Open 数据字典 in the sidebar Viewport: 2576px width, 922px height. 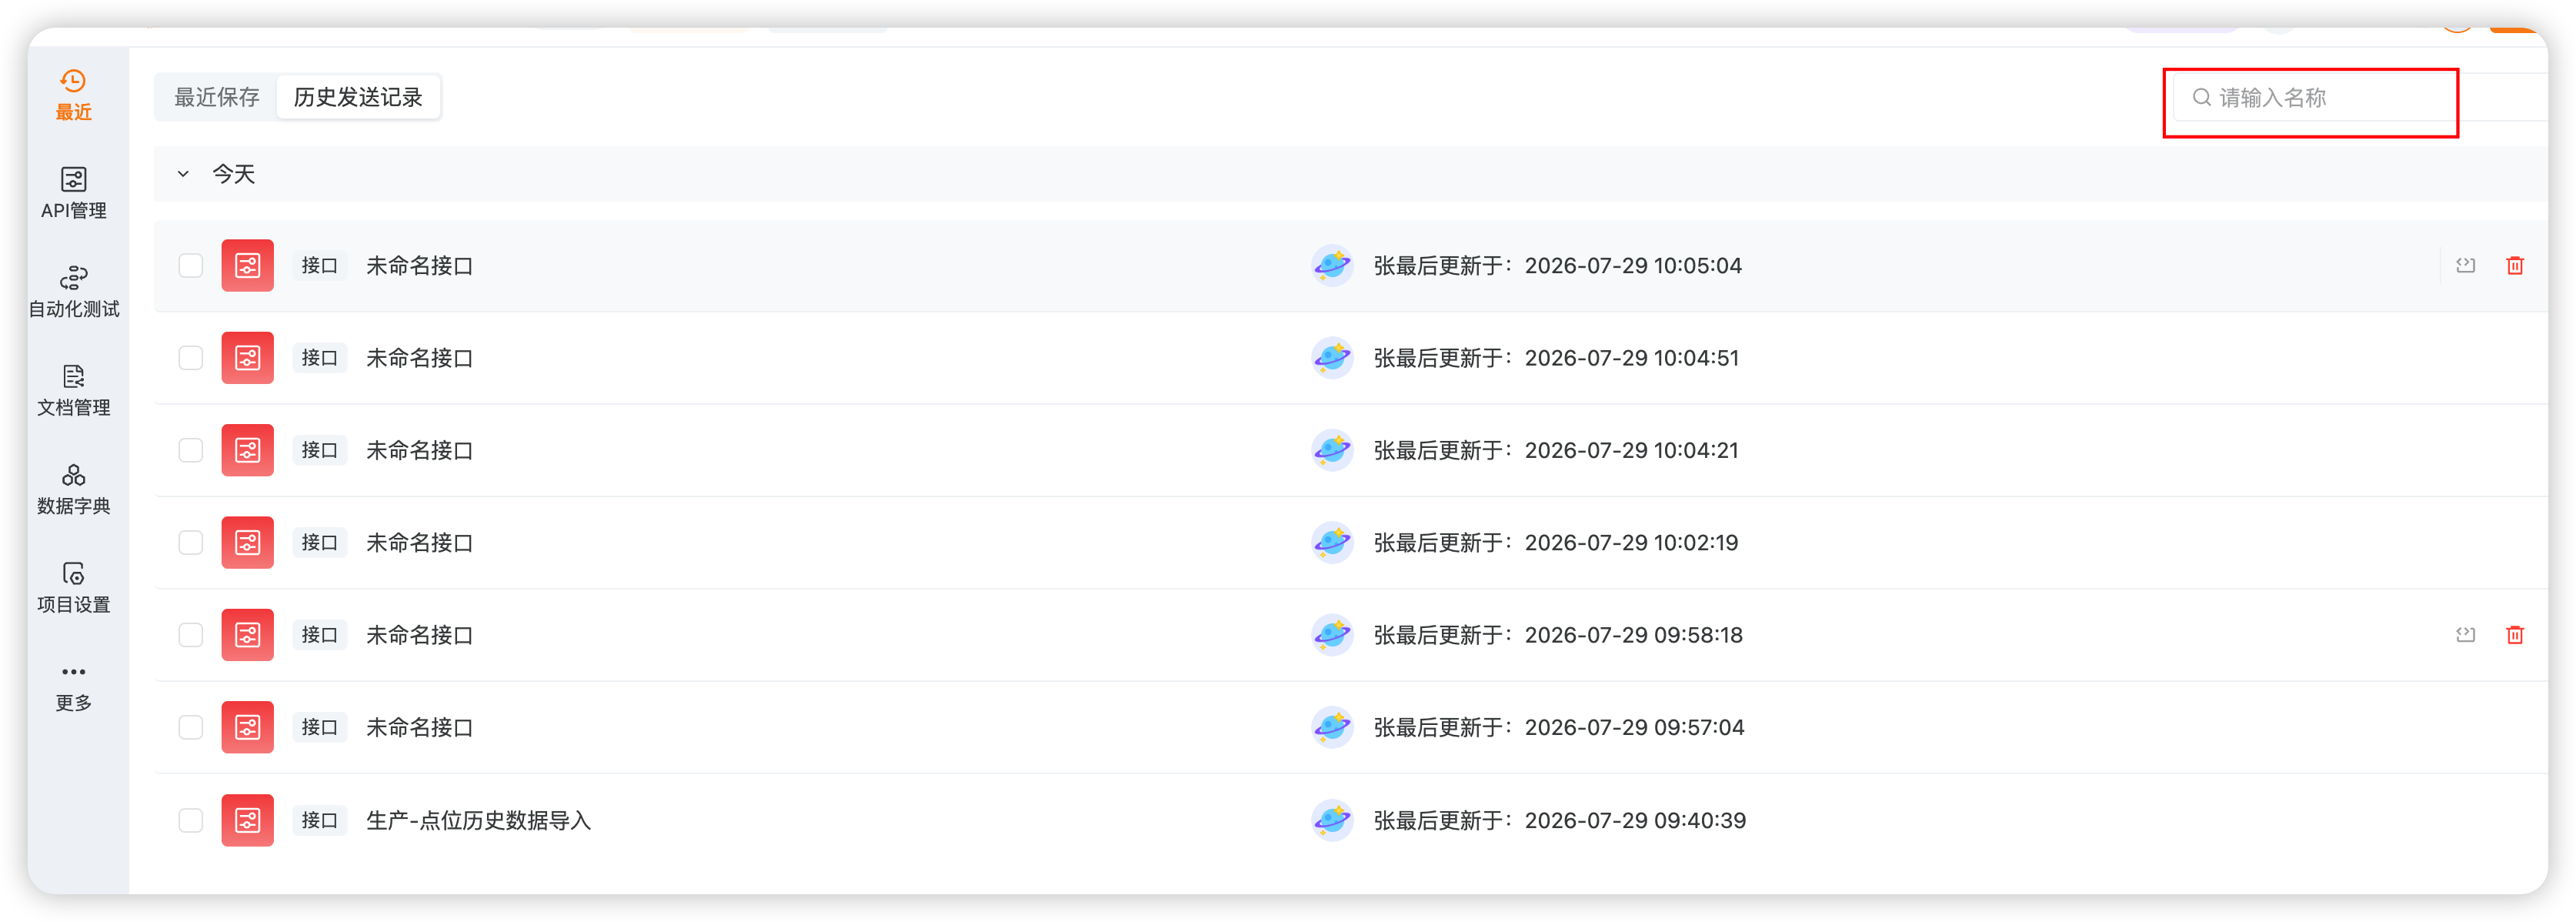73,489
